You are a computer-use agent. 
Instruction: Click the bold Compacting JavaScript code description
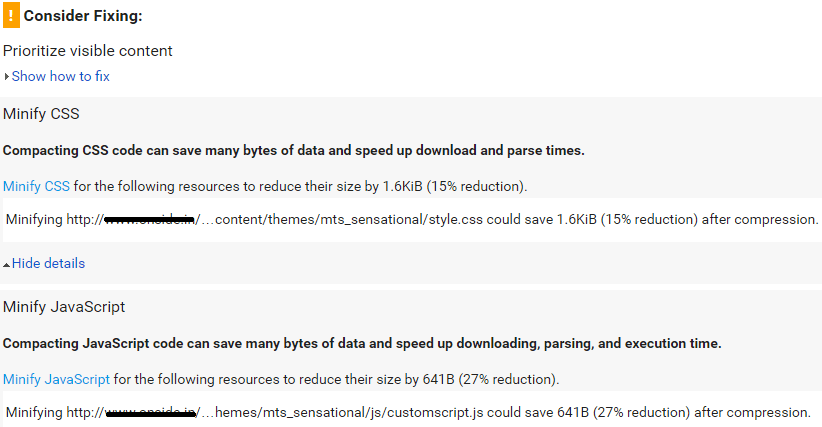coord(362,344)
